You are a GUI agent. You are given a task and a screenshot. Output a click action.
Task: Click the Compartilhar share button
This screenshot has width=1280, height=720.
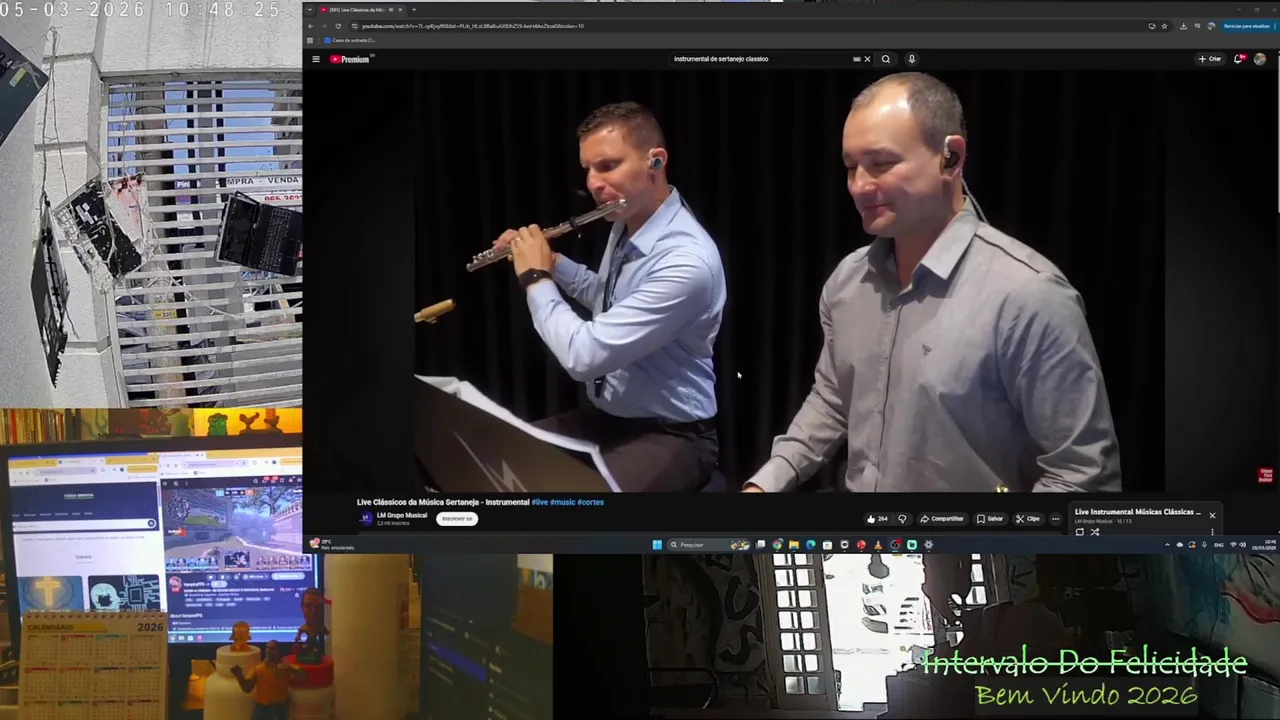(942, 519)
